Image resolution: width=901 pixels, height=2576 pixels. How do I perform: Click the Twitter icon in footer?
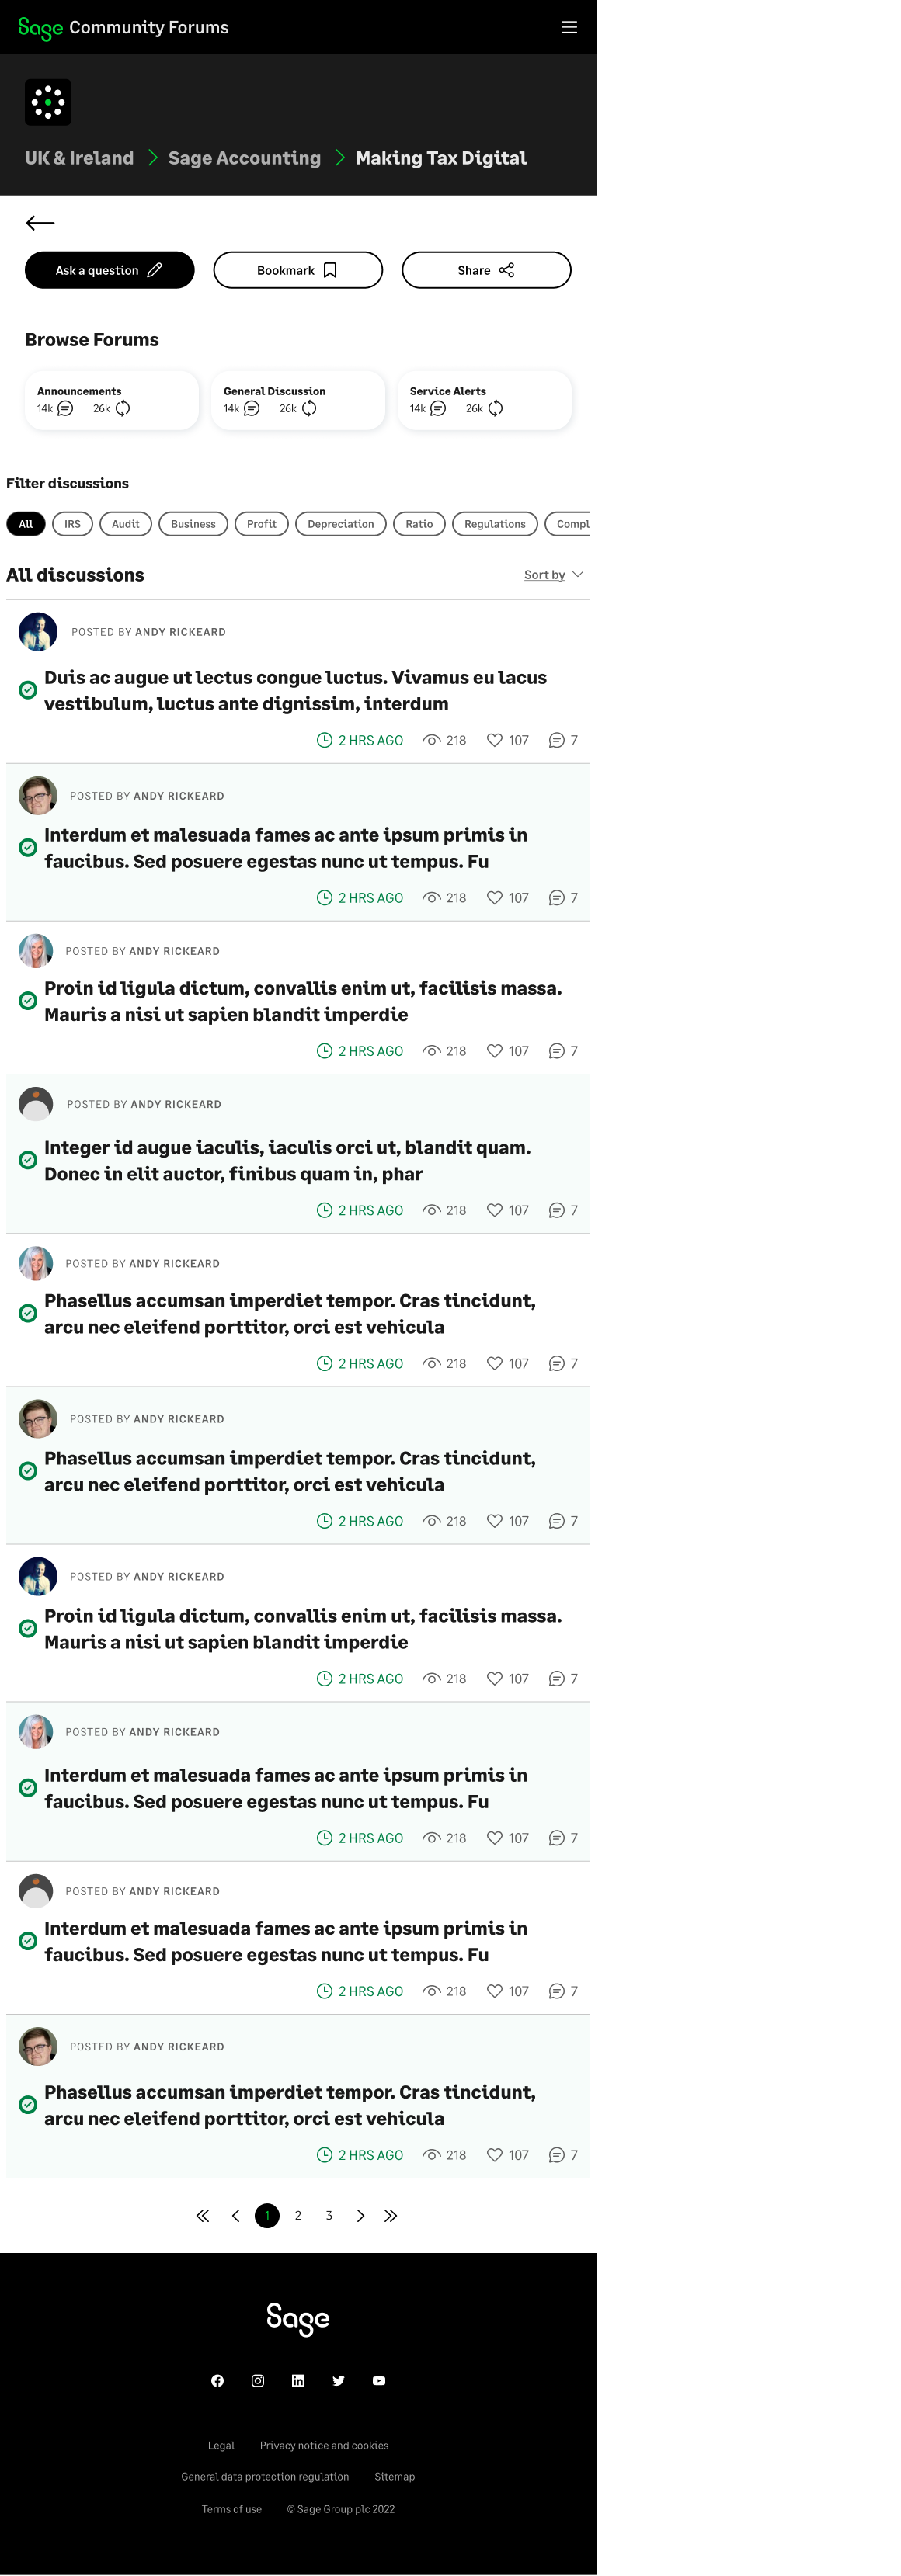pyautogui.click(x=338, y=2381)
